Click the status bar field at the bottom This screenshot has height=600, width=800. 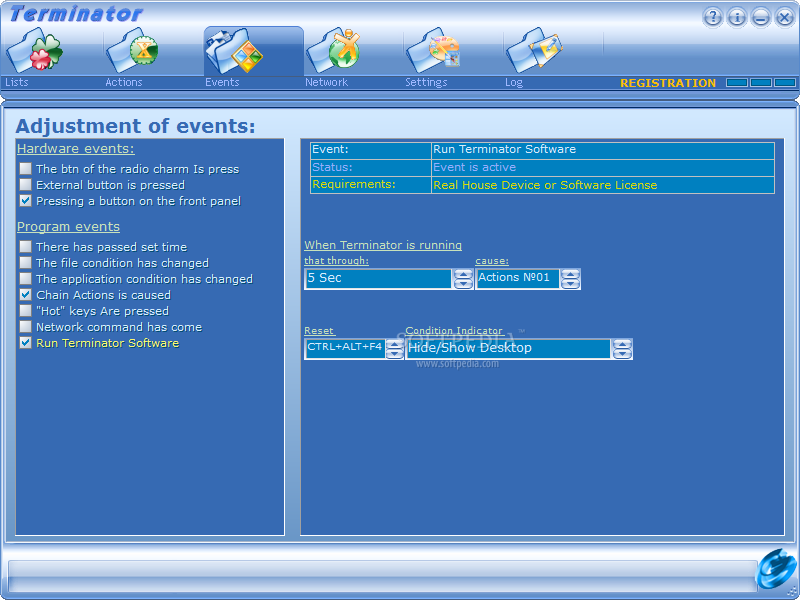(x=382, y=576)
